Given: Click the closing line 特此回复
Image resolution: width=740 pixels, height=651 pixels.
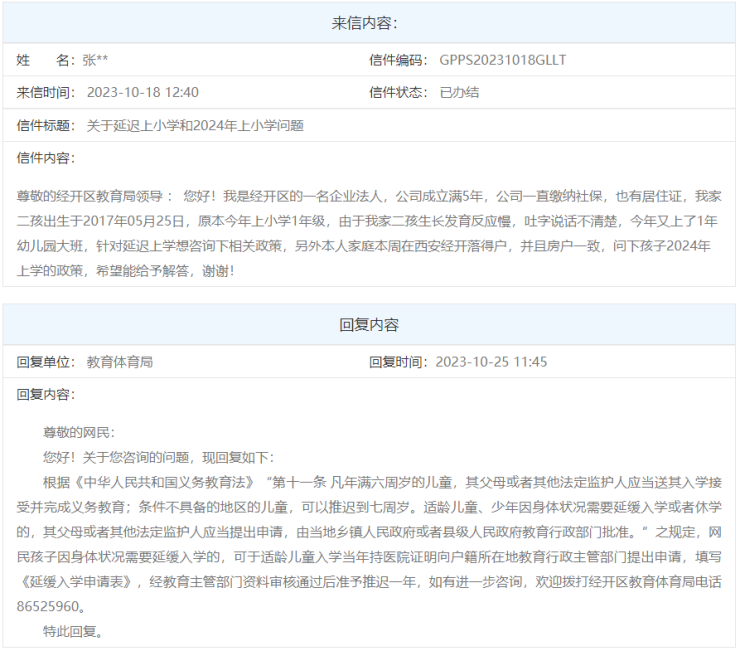Looking at the screenshot, I should (72, 632).
